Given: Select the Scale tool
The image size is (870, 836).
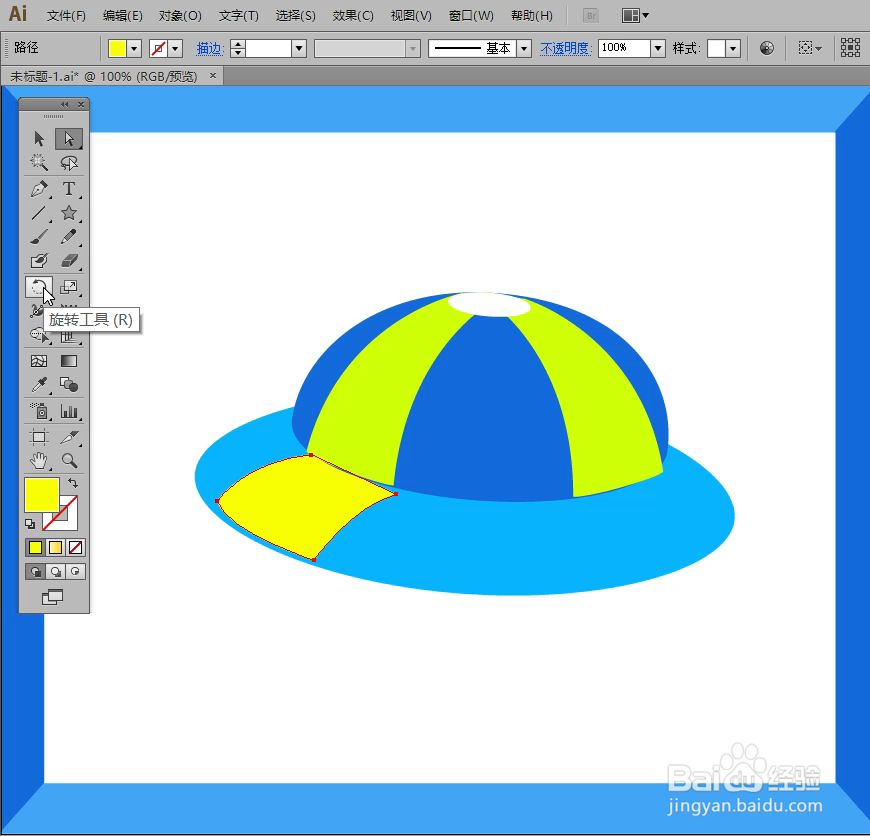Looking at the screenshot, I should (69, 287).
